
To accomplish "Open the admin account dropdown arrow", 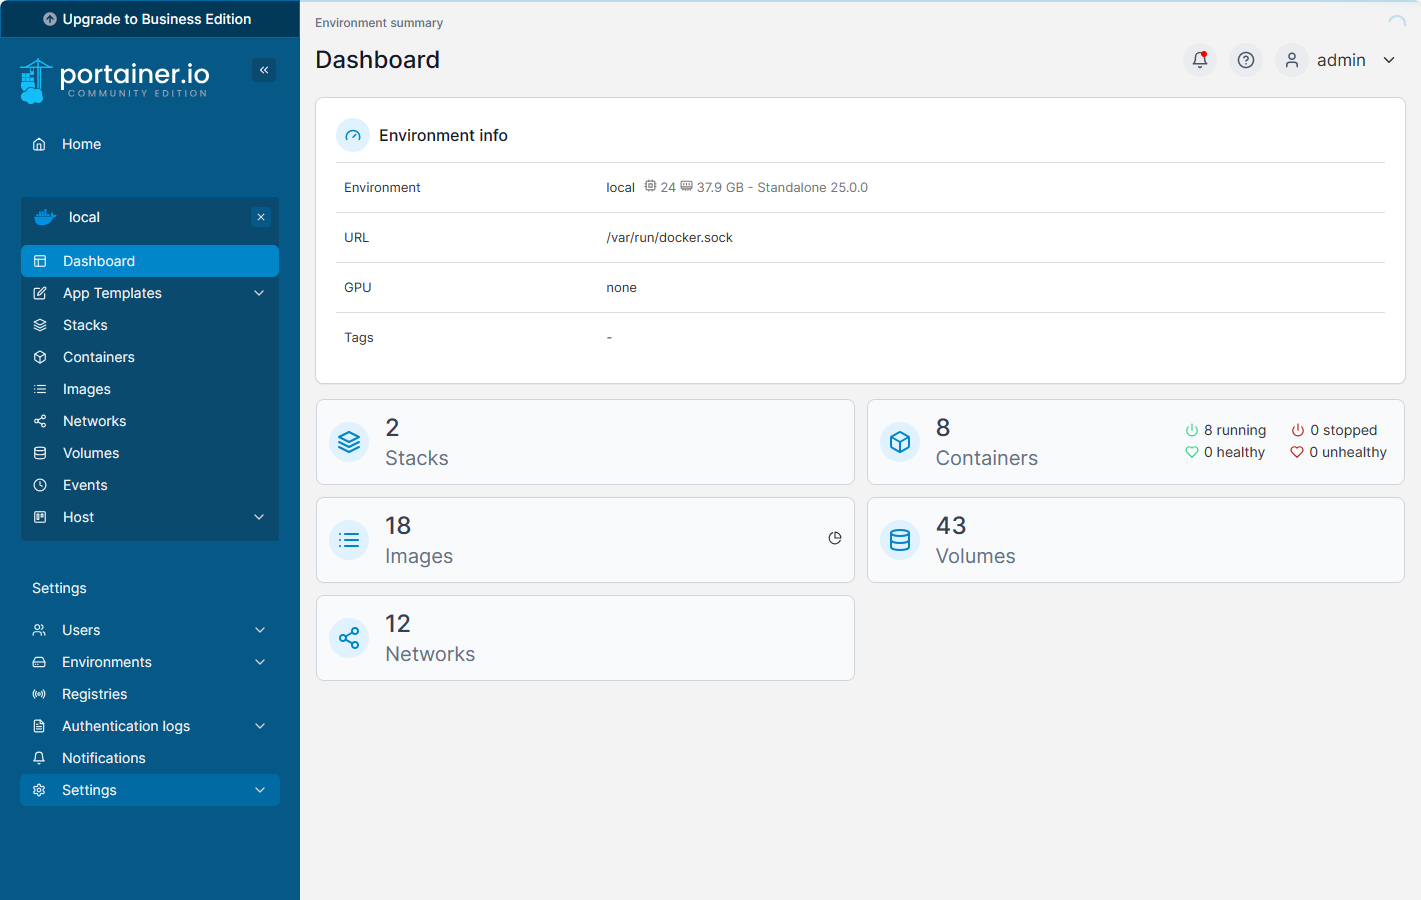I will 1389,60.
